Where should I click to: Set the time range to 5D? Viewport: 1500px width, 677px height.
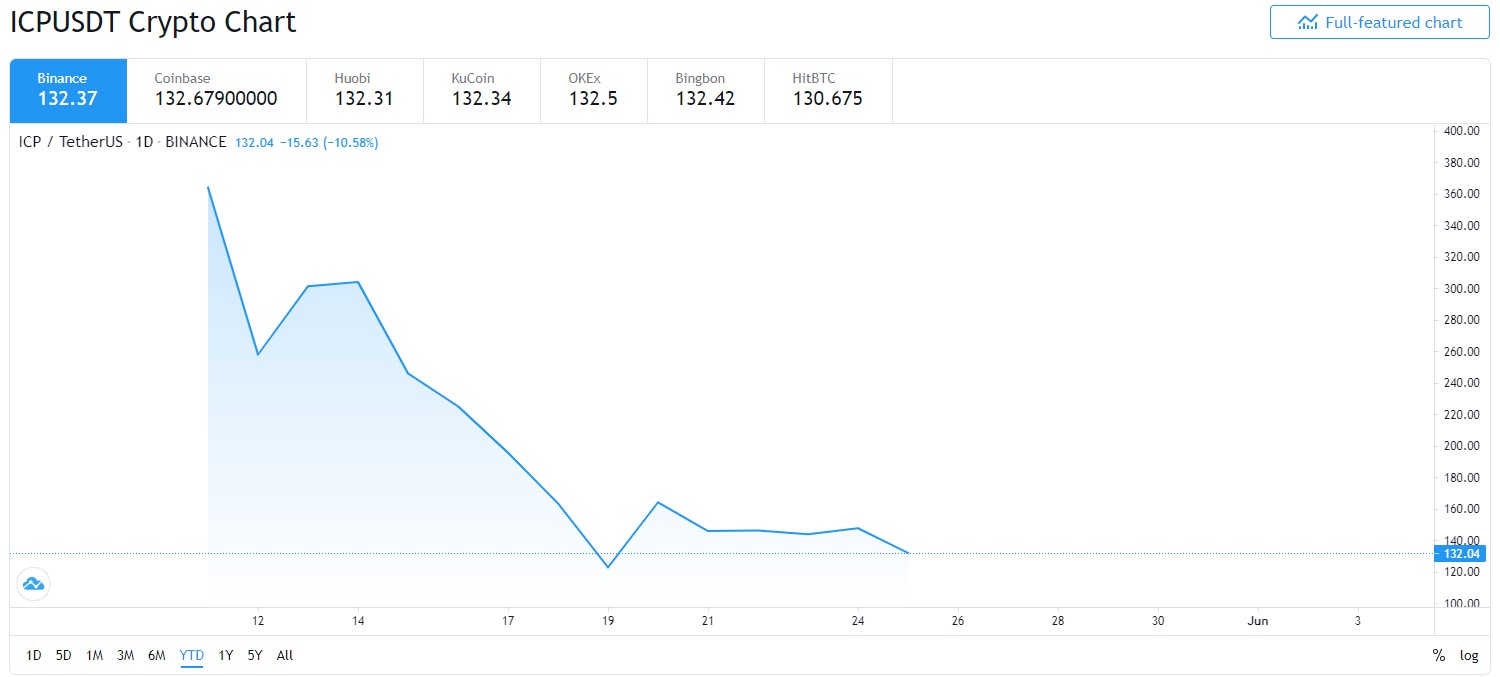click(x=64, y=656)
